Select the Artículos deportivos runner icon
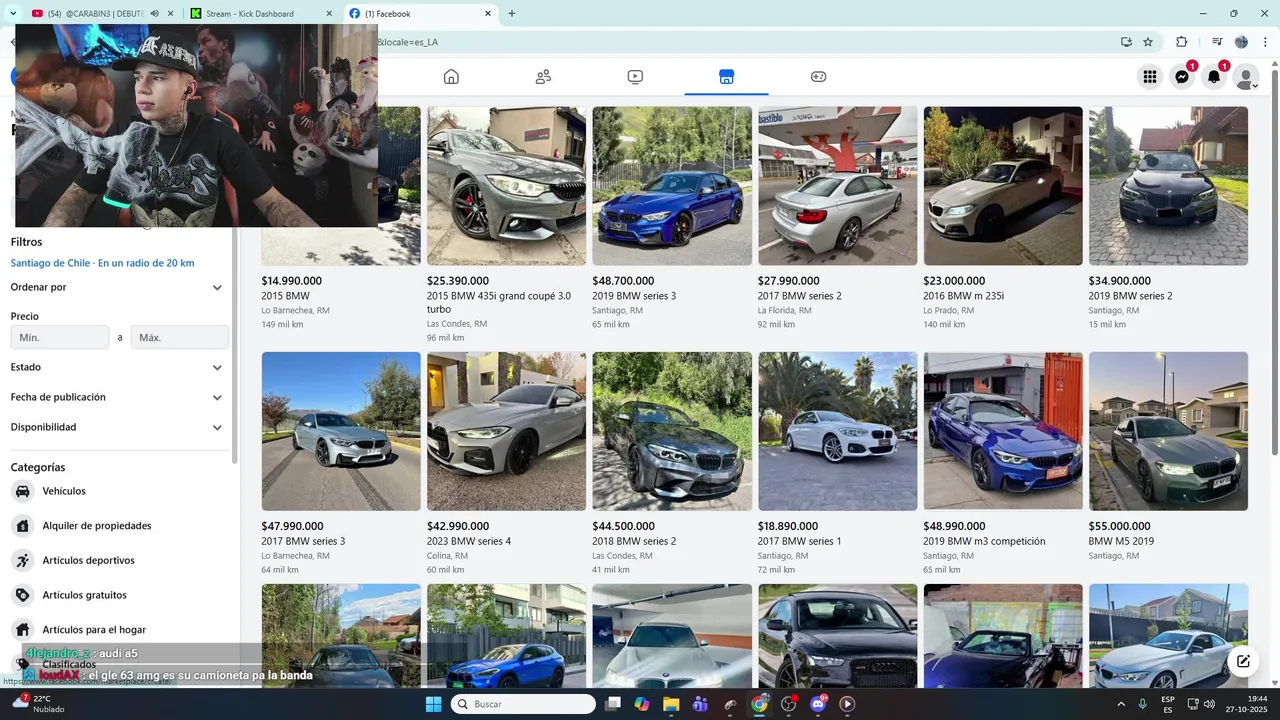 [x=22, y=560]
